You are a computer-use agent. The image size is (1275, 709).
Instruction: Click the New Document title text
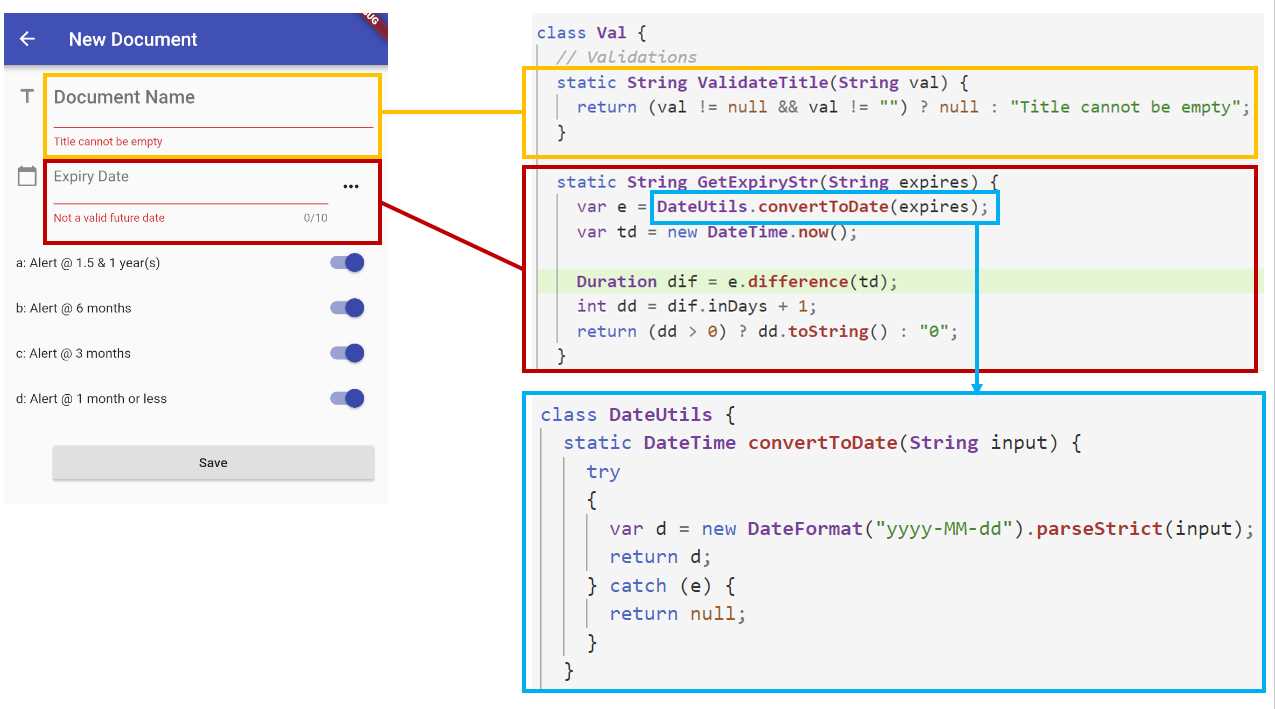click(133, 39)
